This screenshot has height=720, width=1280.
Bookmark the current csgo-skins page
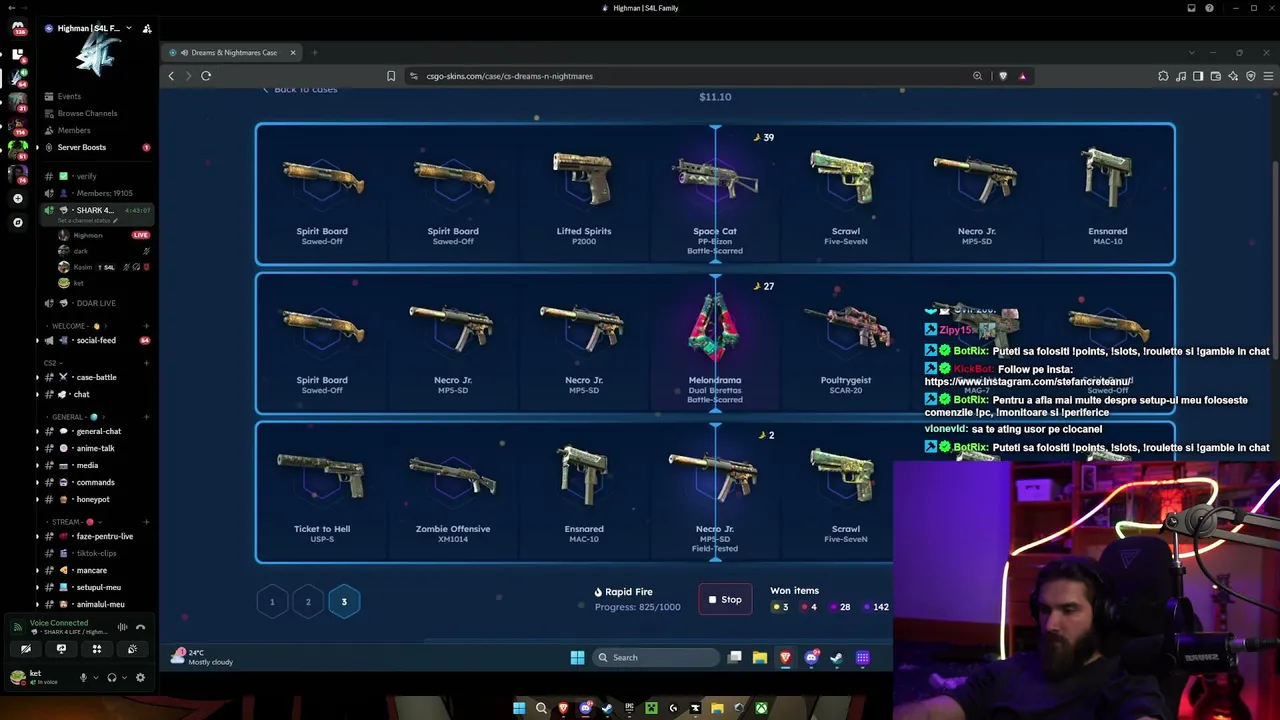pos(391,76)
